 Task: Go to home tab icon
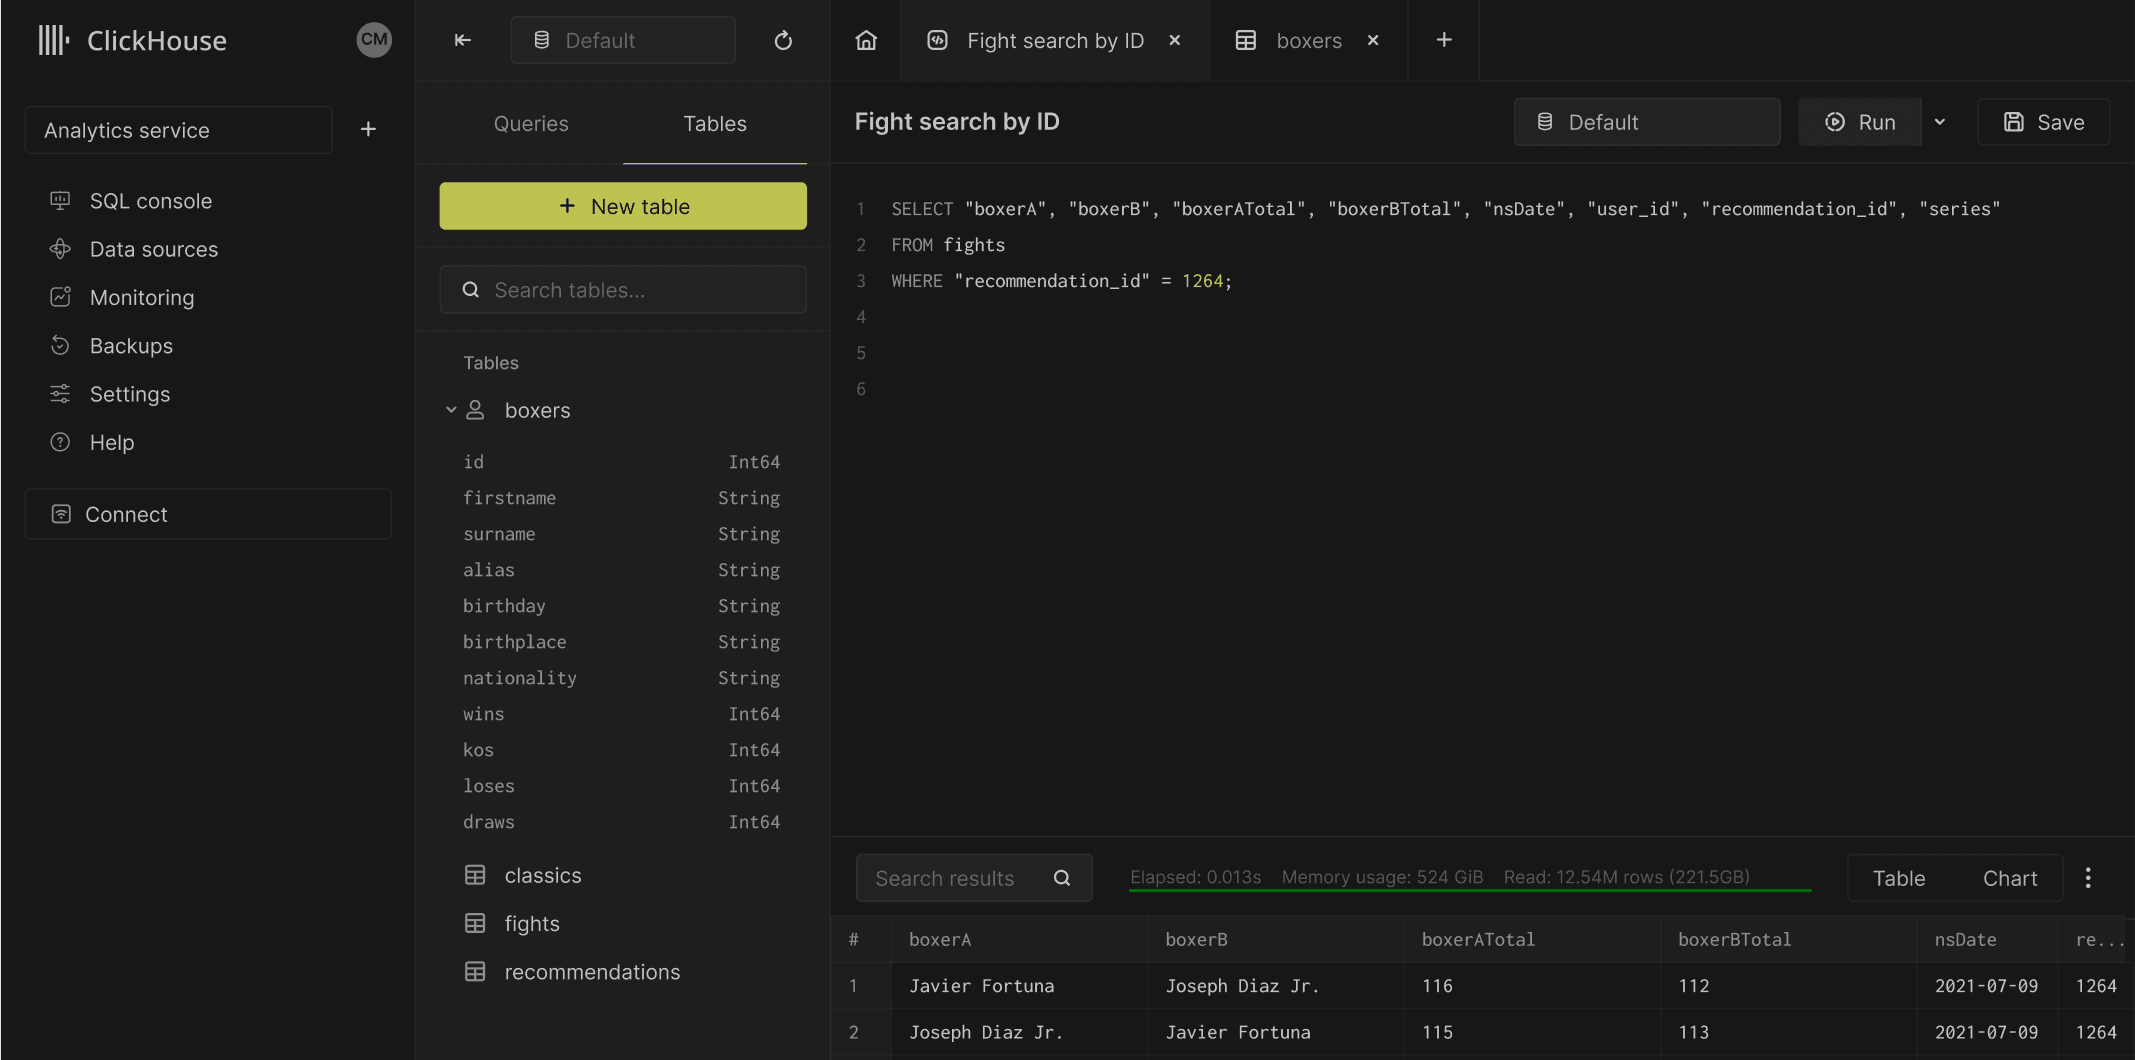866,40
